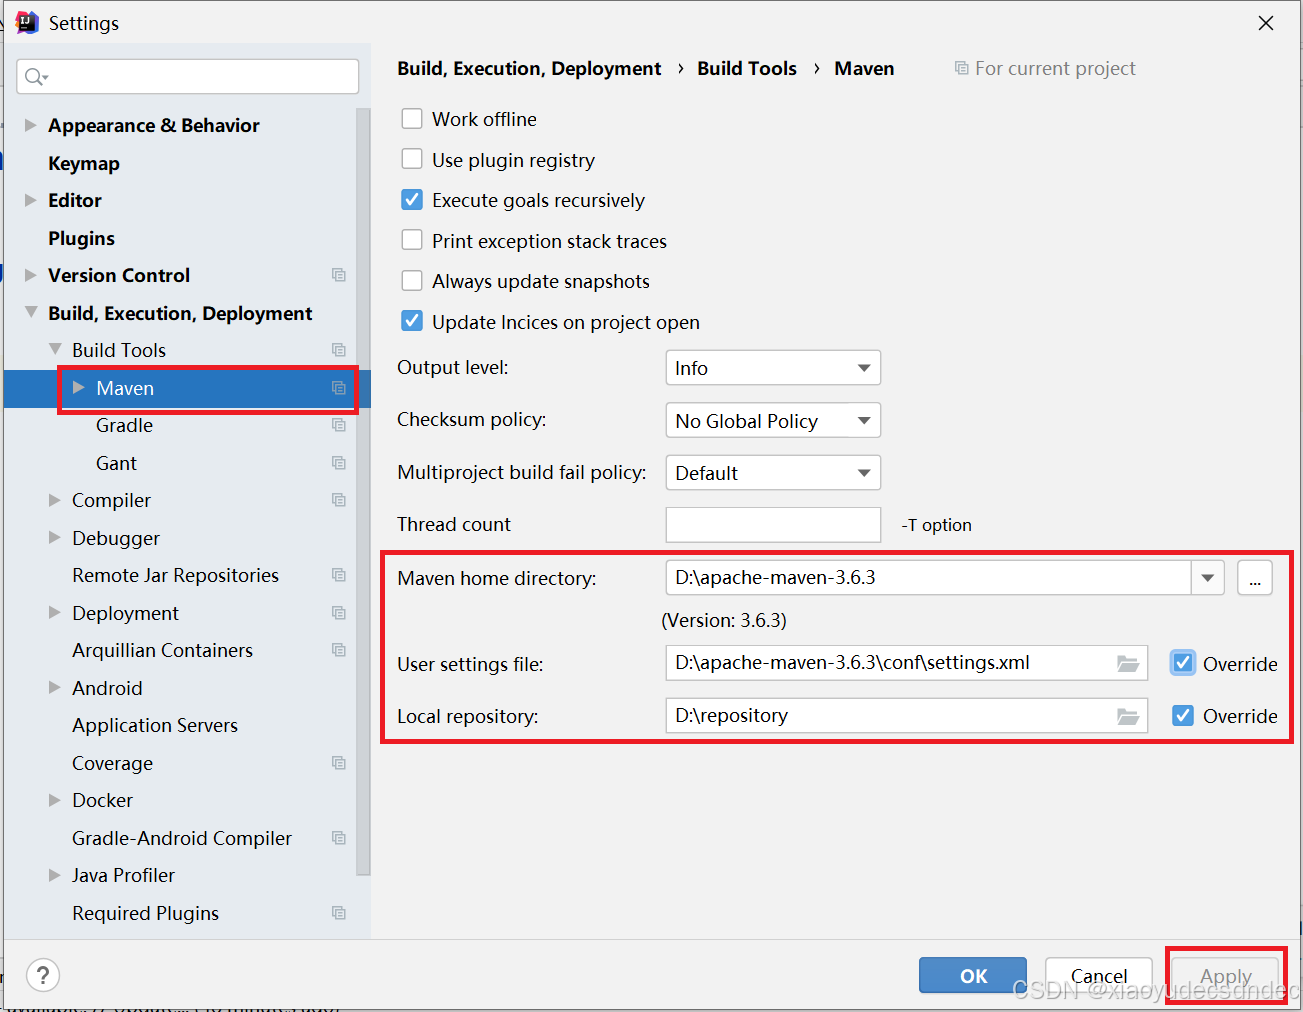Browse folder icon for User settings file

coord(1128,663)
